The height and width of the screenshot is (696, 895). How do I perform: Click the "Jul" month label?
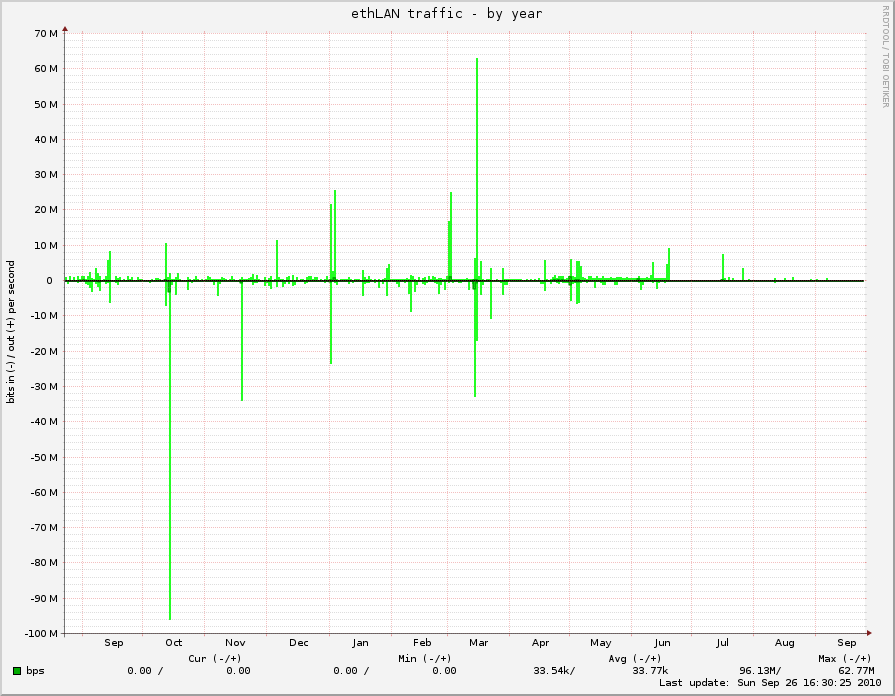click(723, 643)
